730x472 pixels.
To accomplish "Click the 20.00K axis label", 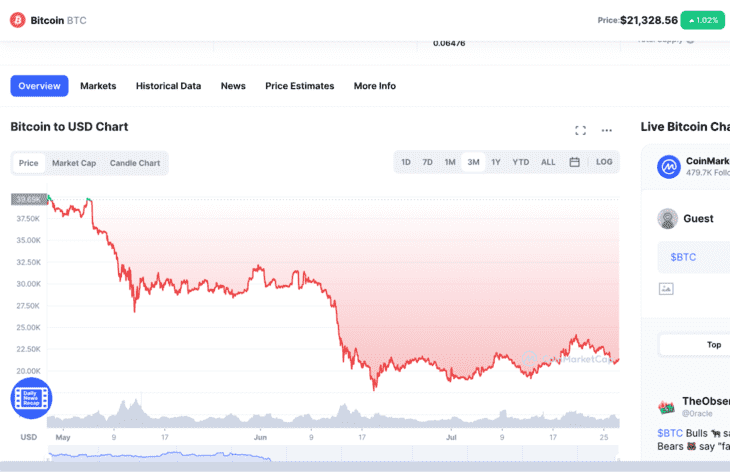I will (28, 371).
